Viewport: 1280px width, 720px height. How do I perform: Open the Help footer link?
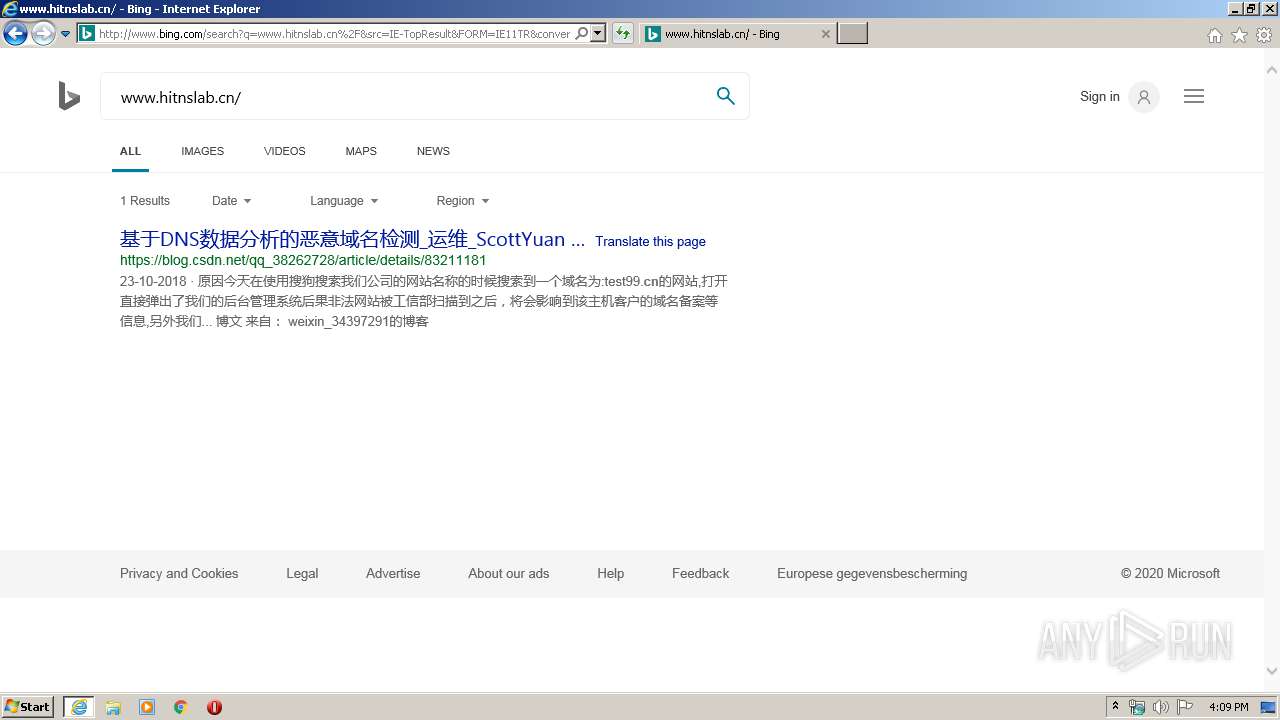tap(611, 574)
